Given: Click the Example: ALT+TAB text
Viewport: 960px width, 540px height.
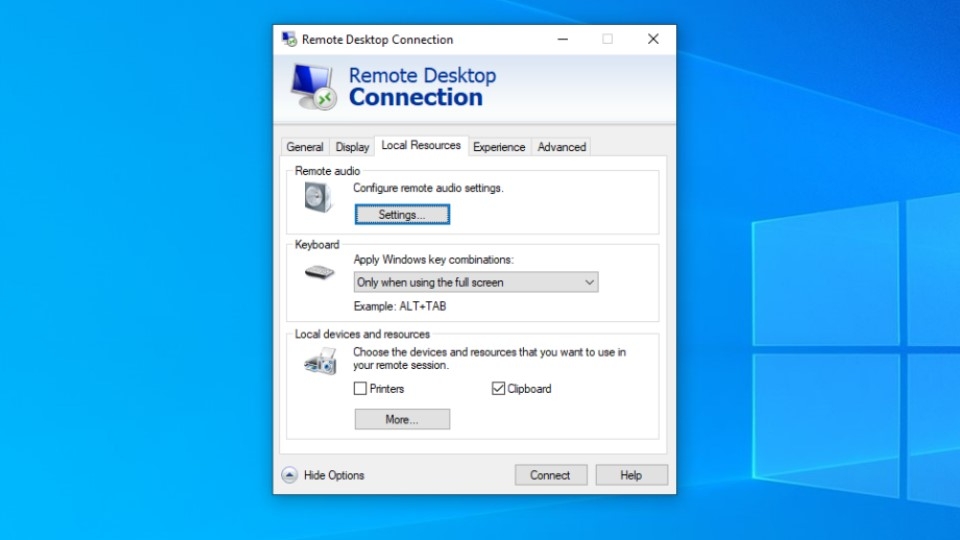Looking at the screenshot, I should tap(400, 306).
